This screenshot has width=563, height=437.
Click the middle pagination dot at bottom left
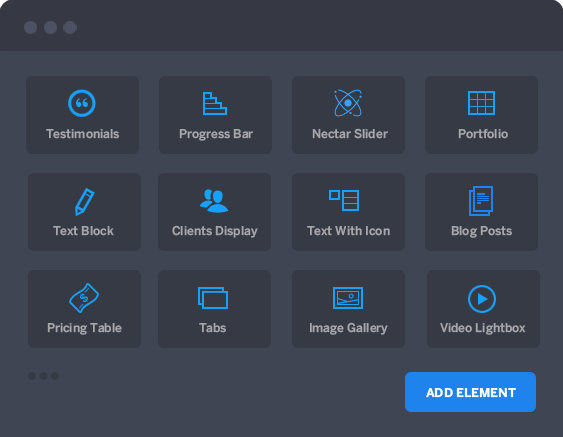(x=43, y=376)
